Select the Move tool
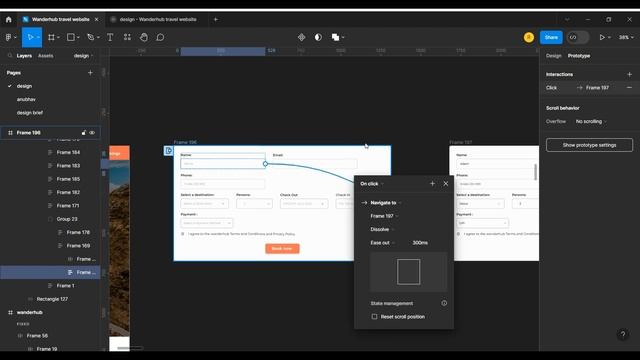640x360 pixels. point(30,37)
